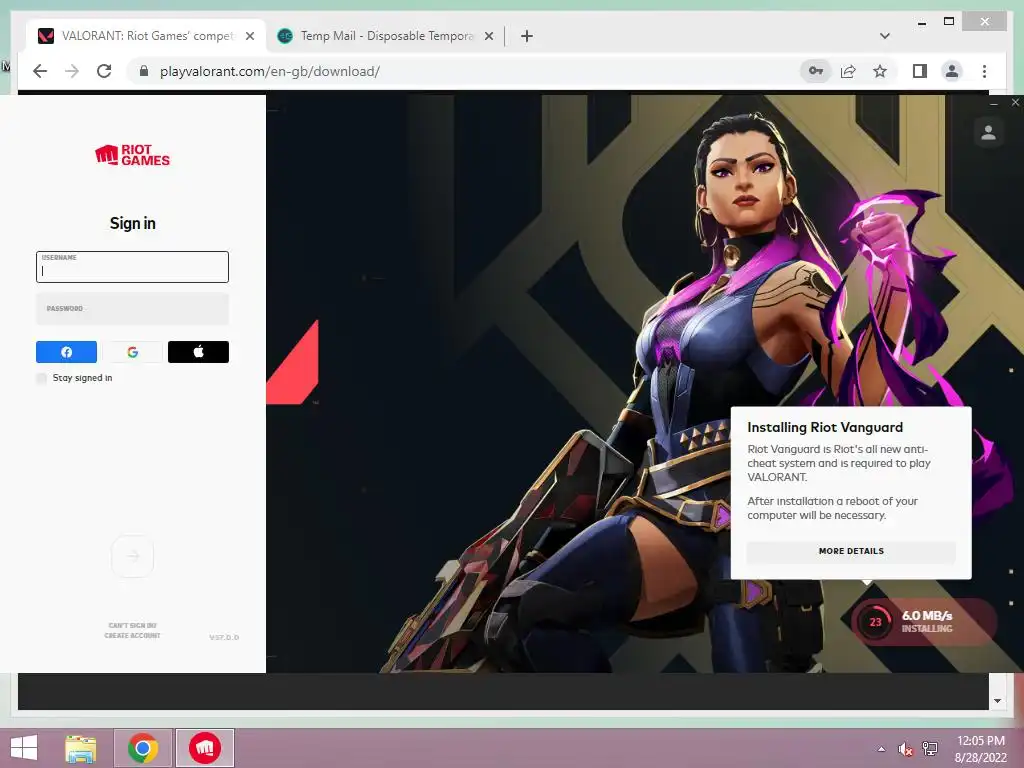Open a new browser tab
This screenshot has width=1024, height=768.
[x=527, y=36]
